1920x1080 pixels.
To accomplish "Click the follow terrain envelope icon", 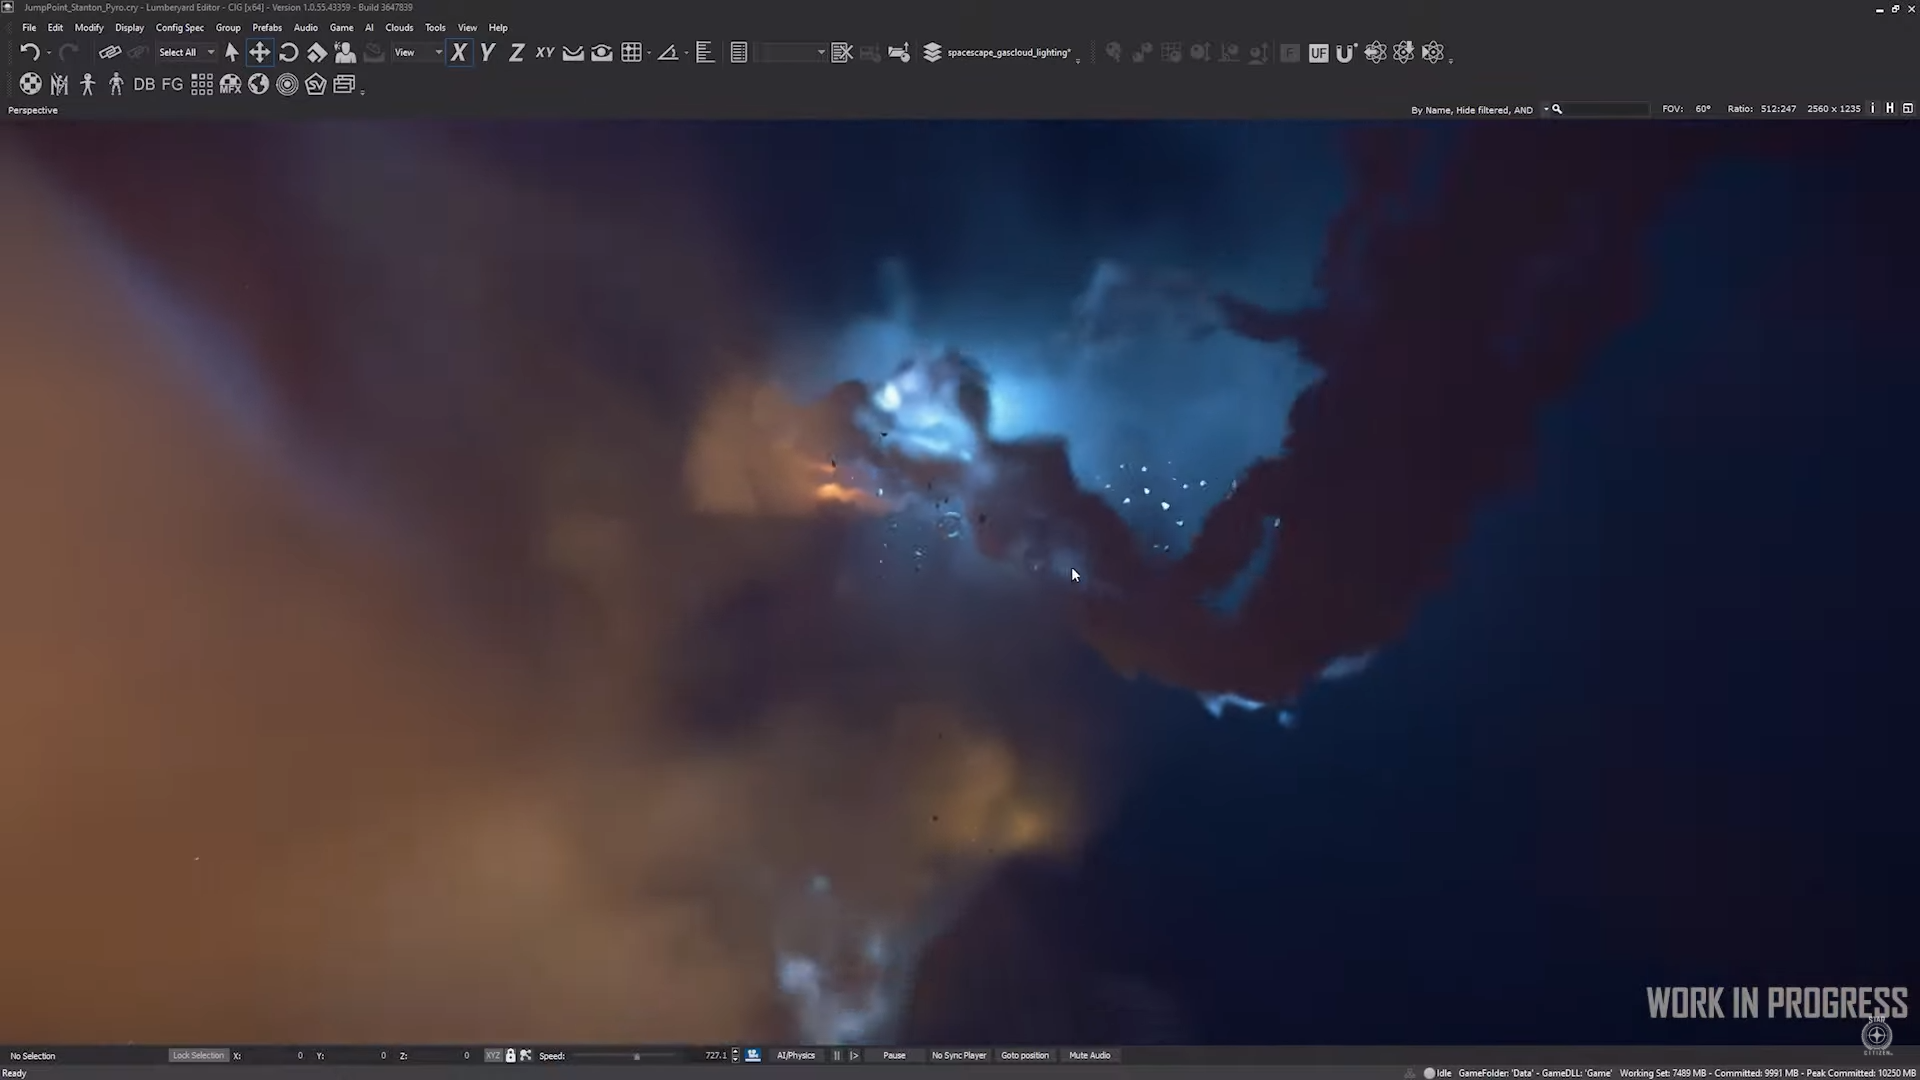I will pyautogui.click(x=573, y=52).
